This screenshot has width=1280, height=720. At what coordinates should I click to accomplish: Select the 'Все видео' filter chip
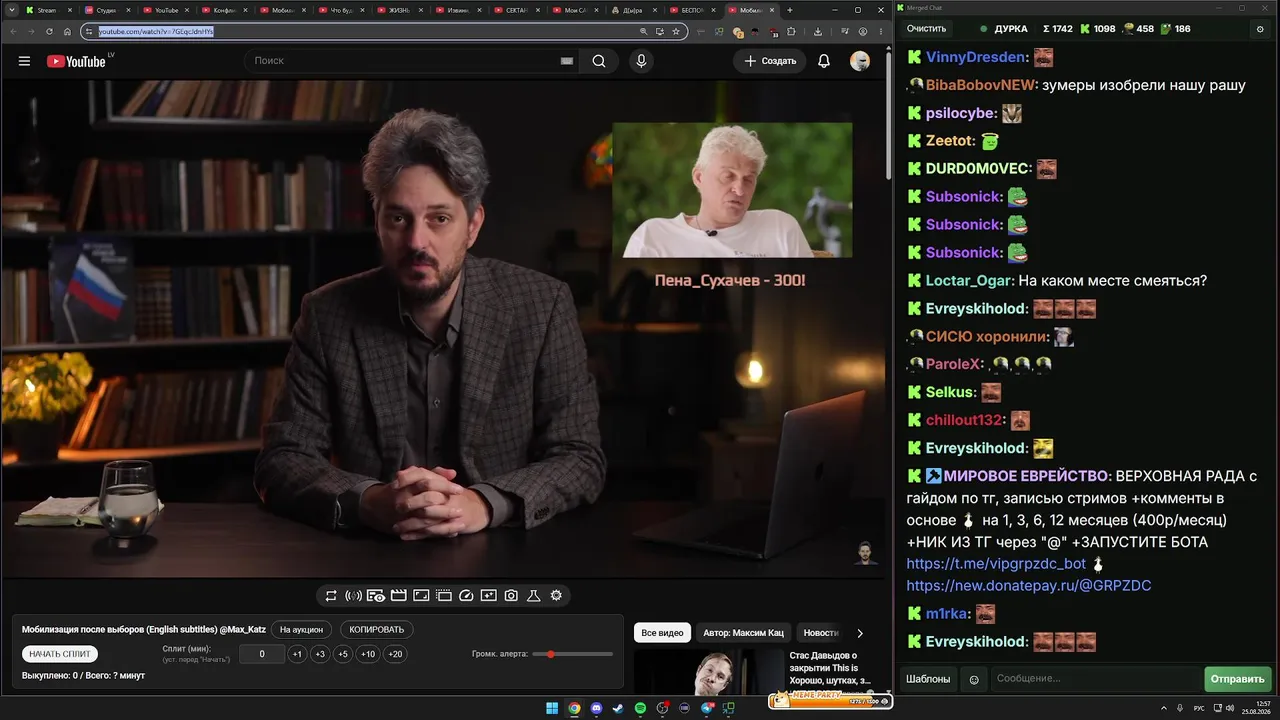pos(662,633)
